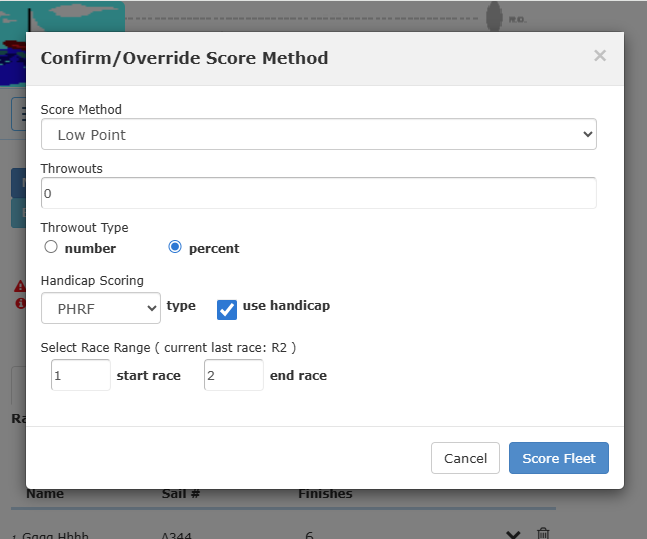Screen dimensions: 647x539
Task: Click the red warning triangle icon
Action: 20,286
